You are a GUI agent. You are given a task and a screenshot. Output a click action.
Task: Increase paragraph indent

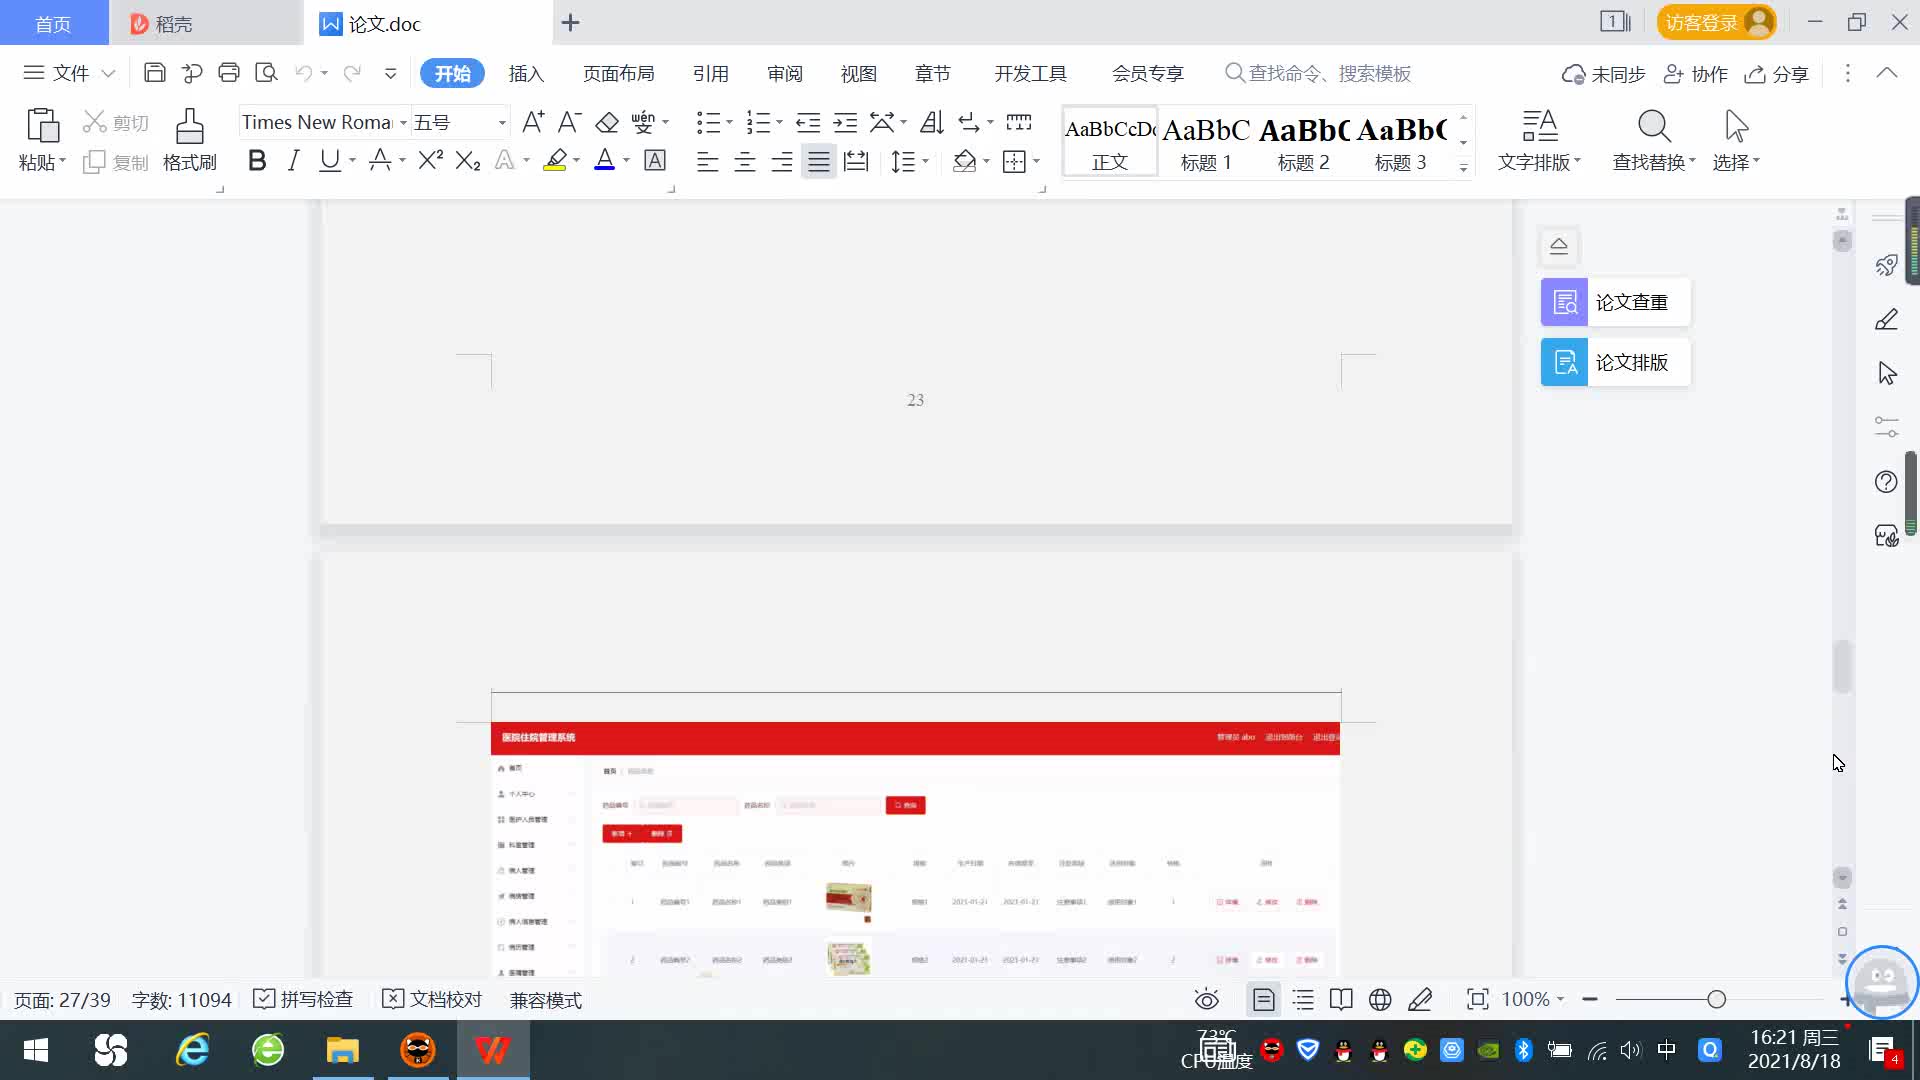point(845,122)
